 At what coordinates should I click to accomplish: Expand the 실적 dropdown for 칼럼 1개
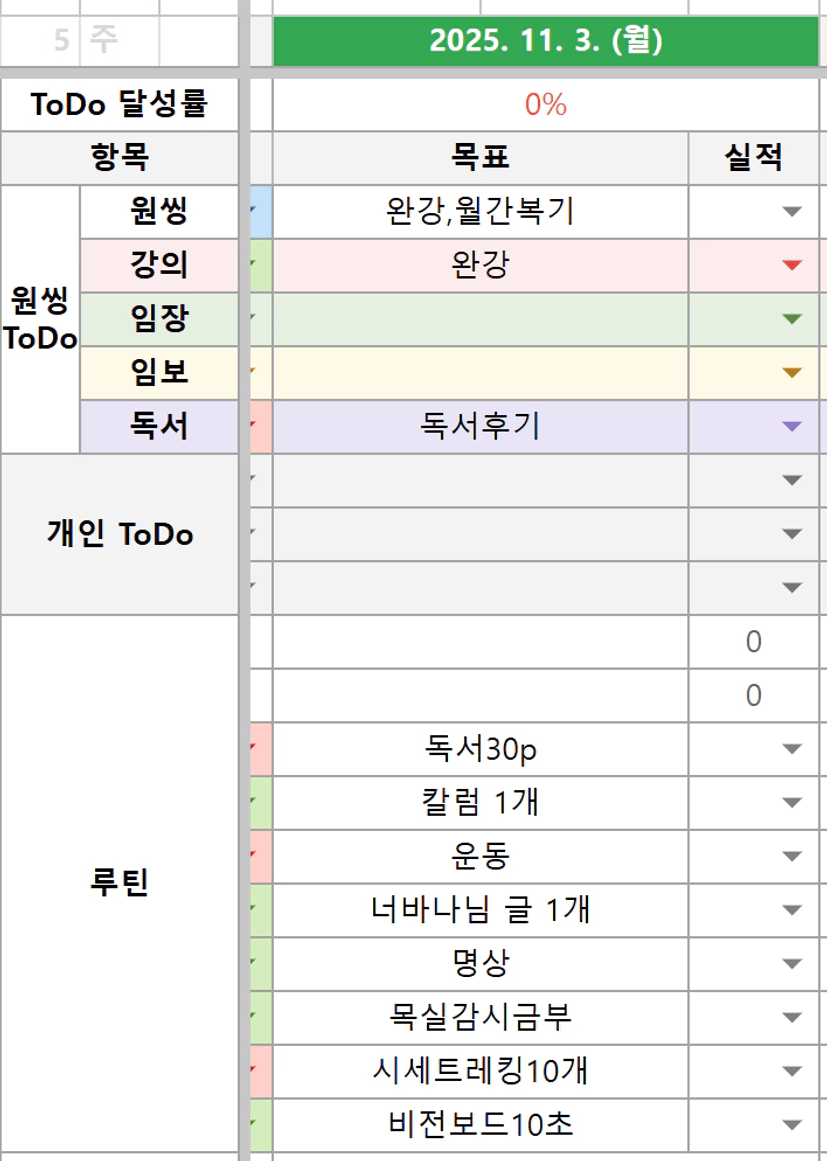click(x=792, y=803)
